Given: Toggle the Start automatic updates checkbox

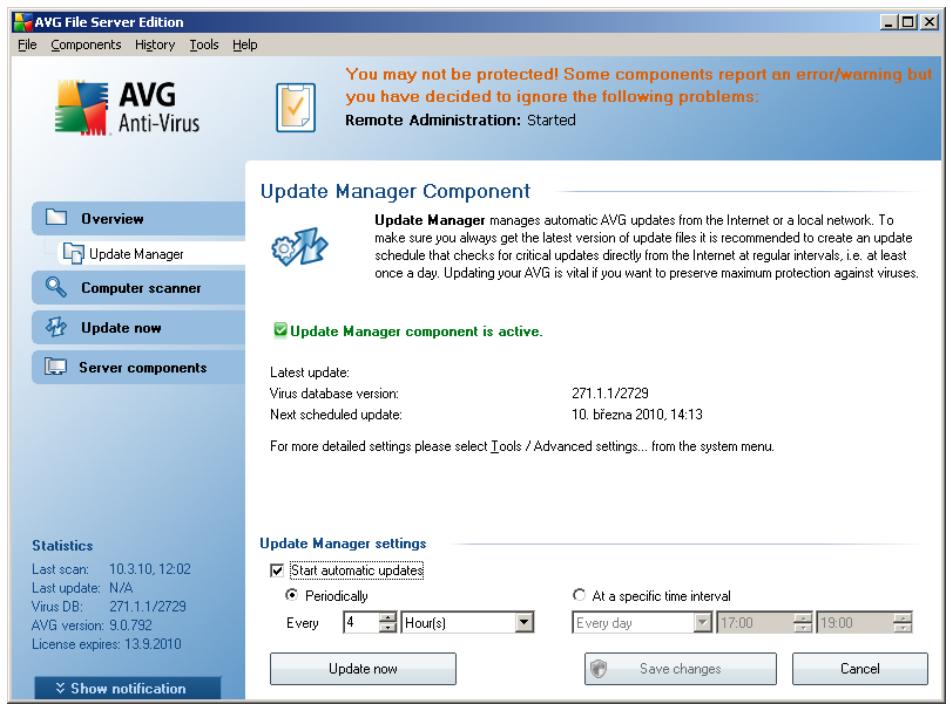Looking at the screenshot, I should tap(277, 571).
